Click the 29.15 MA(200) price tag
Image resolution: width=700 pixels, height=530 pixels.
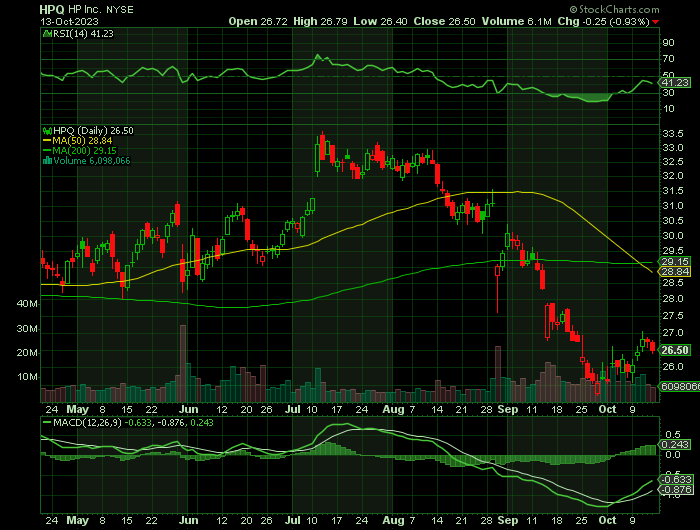coord(675,262)
